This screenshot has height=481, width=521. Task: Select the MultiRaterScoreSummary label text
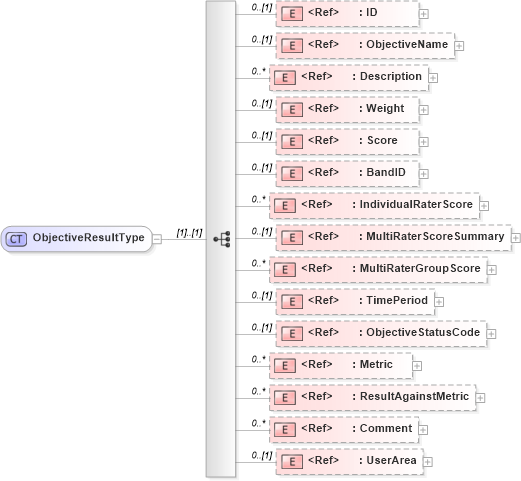[x=435, y=236]
